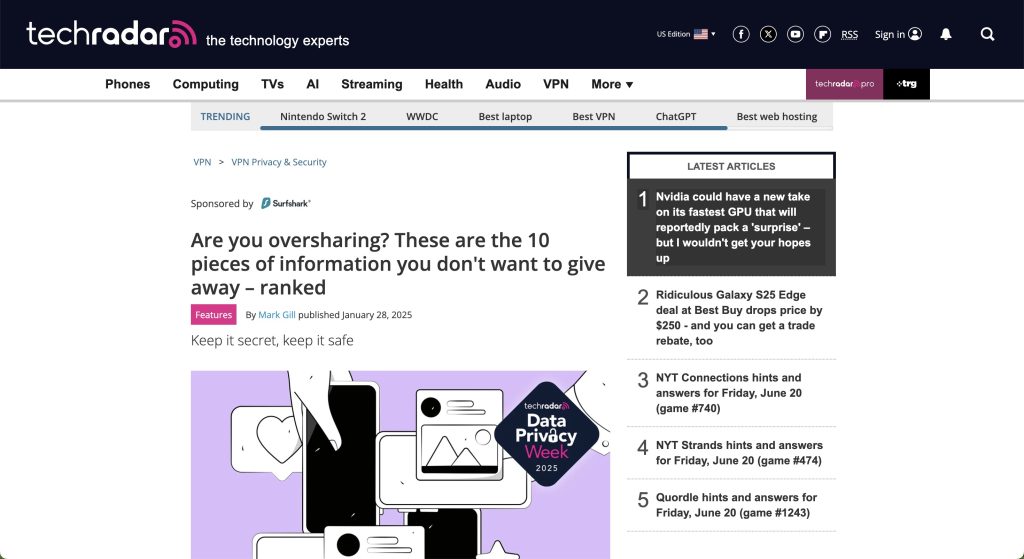Click the Features category tag
Viewport: 1024px width, 559px height.
[214, 314]
